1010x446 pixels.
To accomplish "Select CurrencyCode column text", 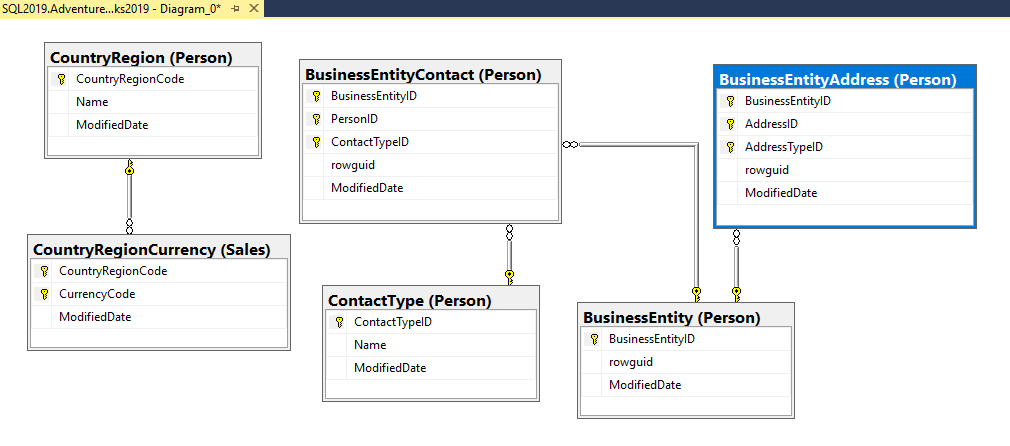I will 97,294.
